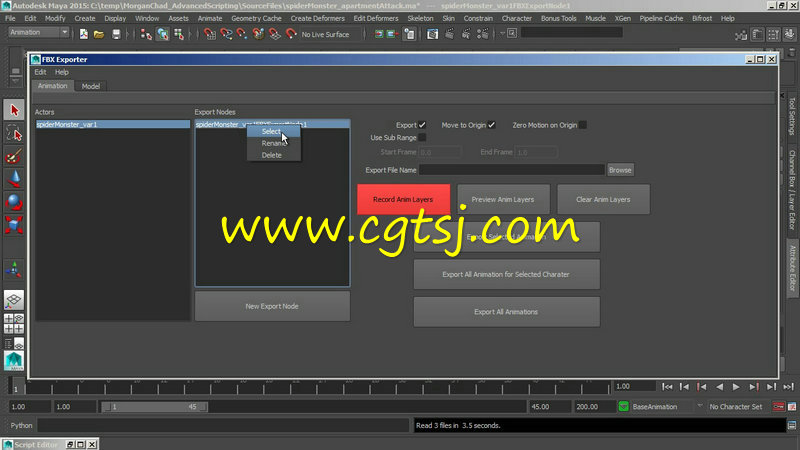Click the play forwards button
This screenshot has height=450, width=800.
[x=736, y=387]
